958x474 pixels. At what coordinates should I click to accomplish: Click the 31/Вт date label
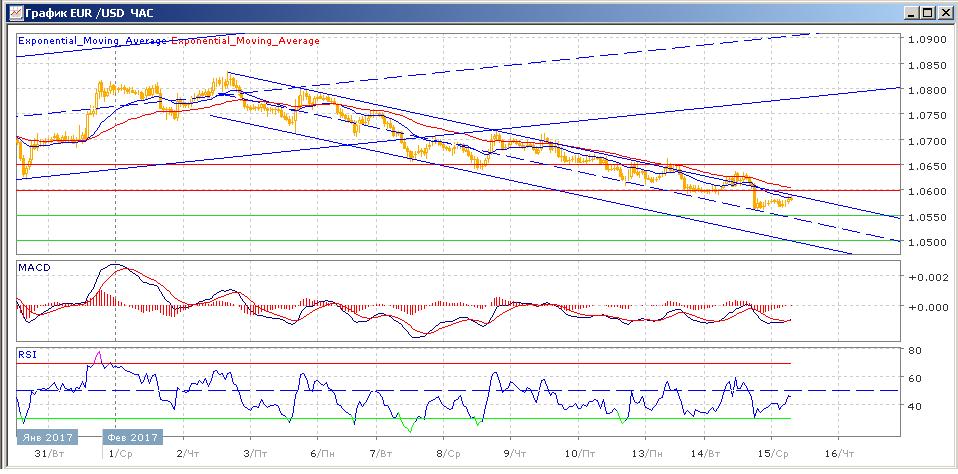click(51, 454)
